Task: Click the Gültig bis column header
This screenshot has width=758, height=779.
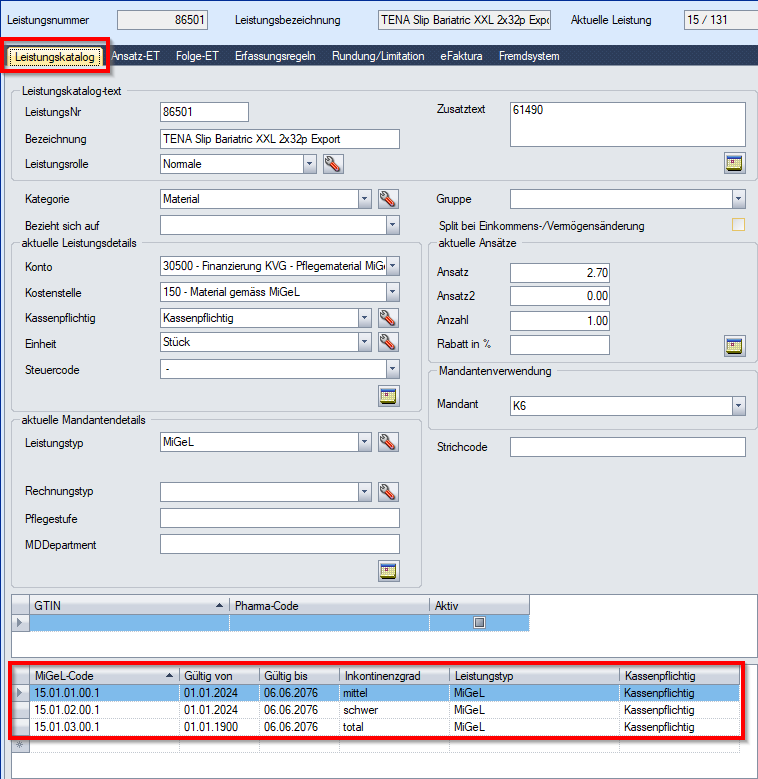Action: coord(299,676)
